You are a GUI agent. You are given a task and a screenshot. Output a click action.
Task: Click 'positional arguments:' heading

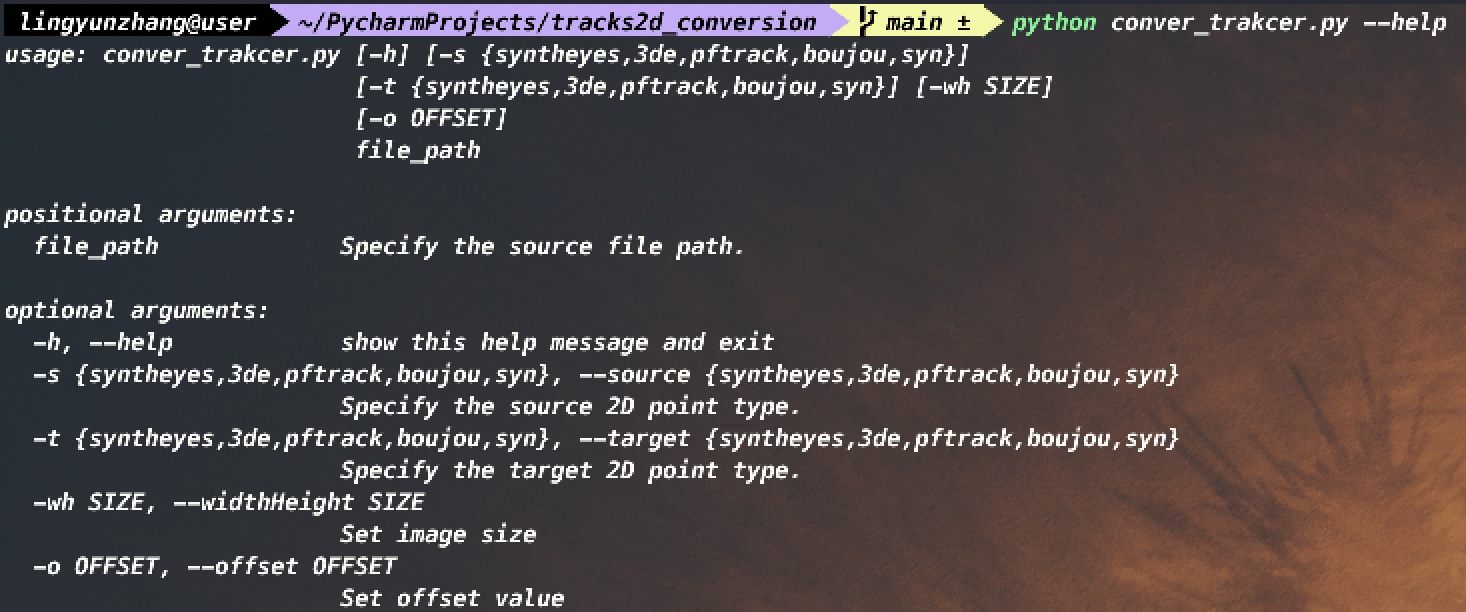[x=151, y=214]
